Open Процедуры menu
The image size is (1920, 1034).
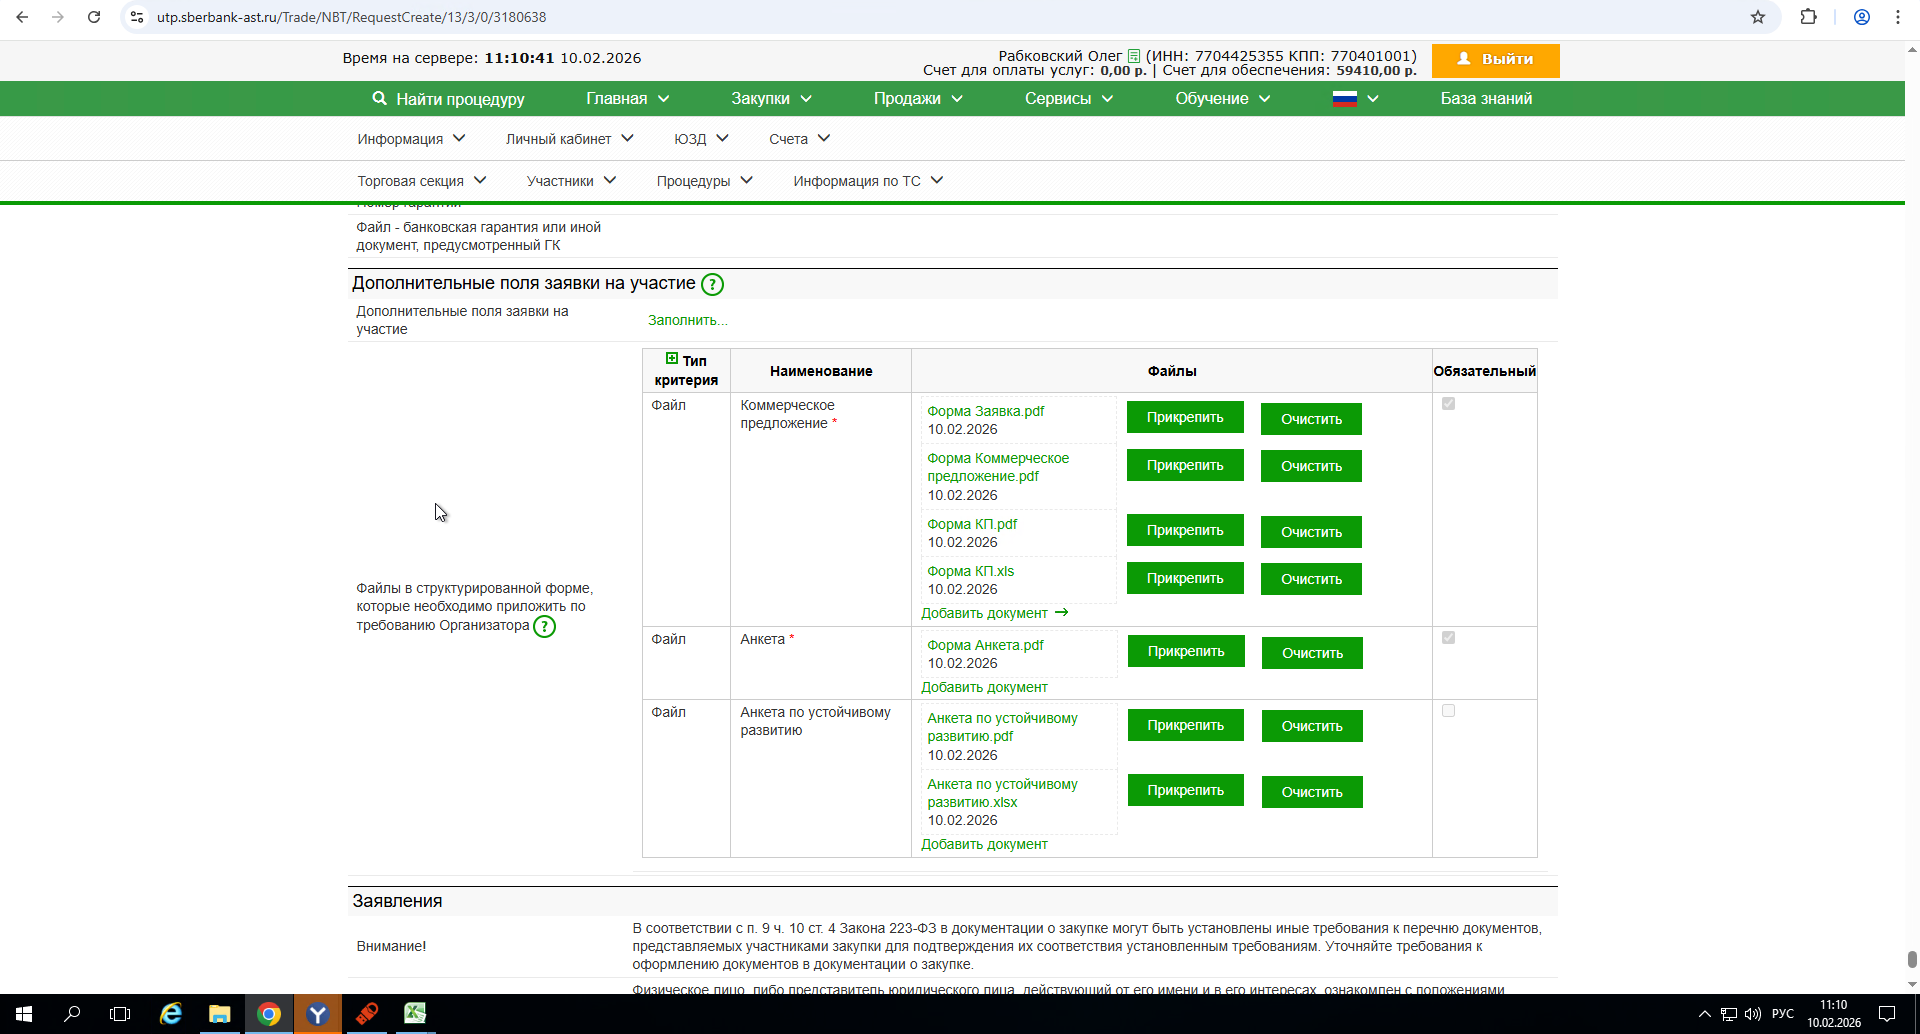coord(704,181)
